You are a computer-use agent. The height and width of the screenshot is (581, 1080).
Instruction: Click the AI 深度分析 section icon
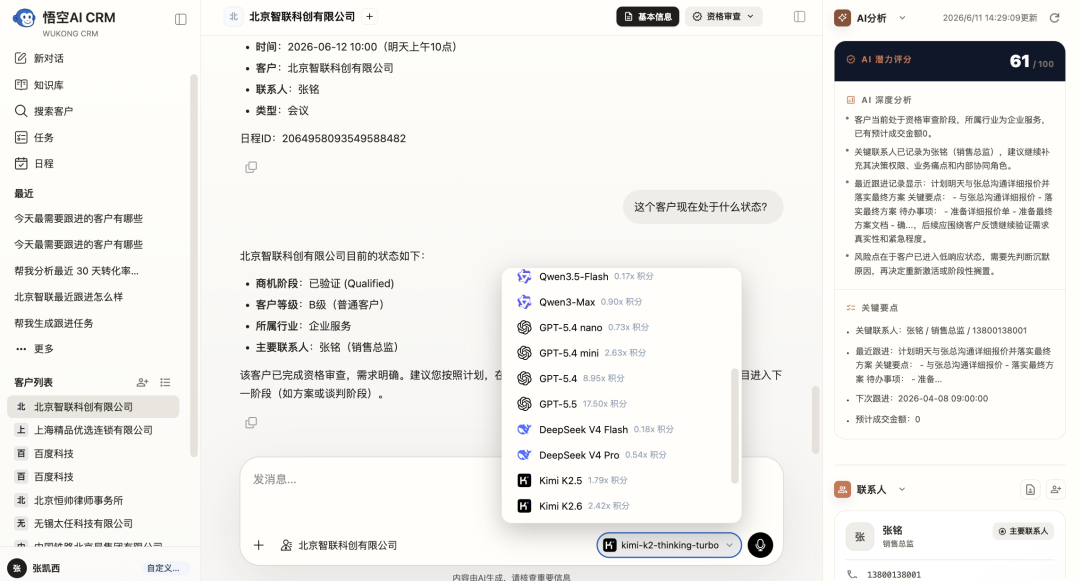[851, 100]
